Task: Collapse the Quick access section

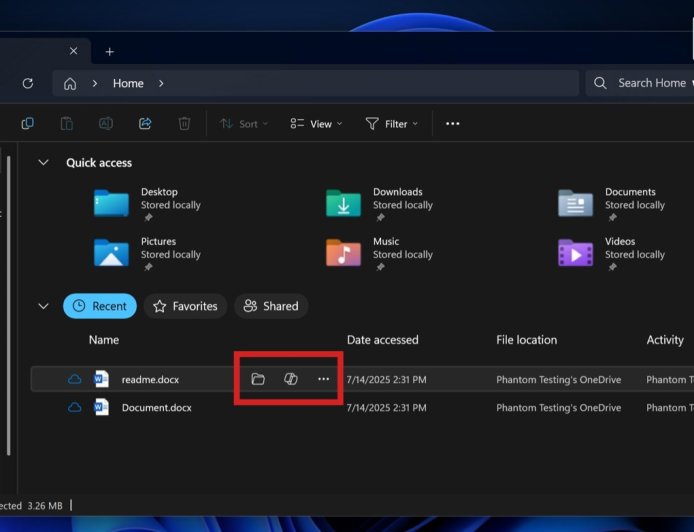Action: point(43,162)
